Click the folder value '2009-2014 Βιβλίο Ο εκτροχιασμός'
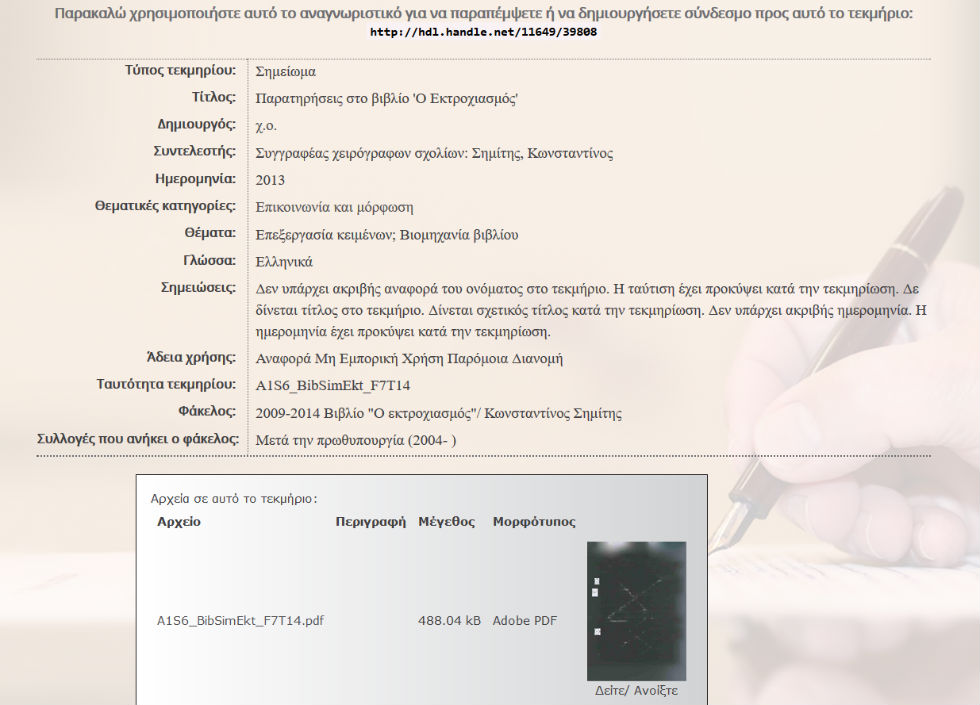This screenshot has height=705, width=980. pyautogui.click(x=439, y=413)
